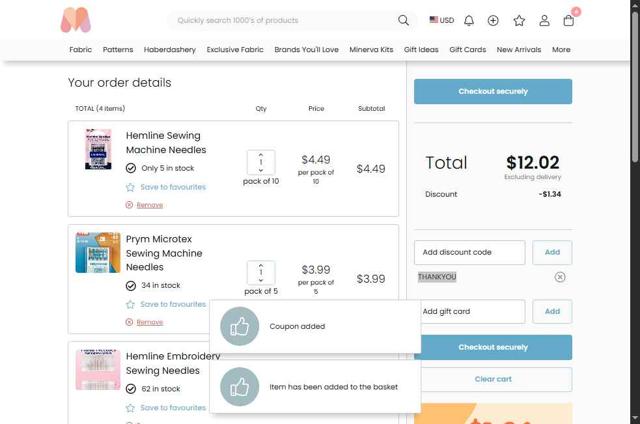Open the Gift Cards menu
640x424 pixels.
click(x=468, y=49)
